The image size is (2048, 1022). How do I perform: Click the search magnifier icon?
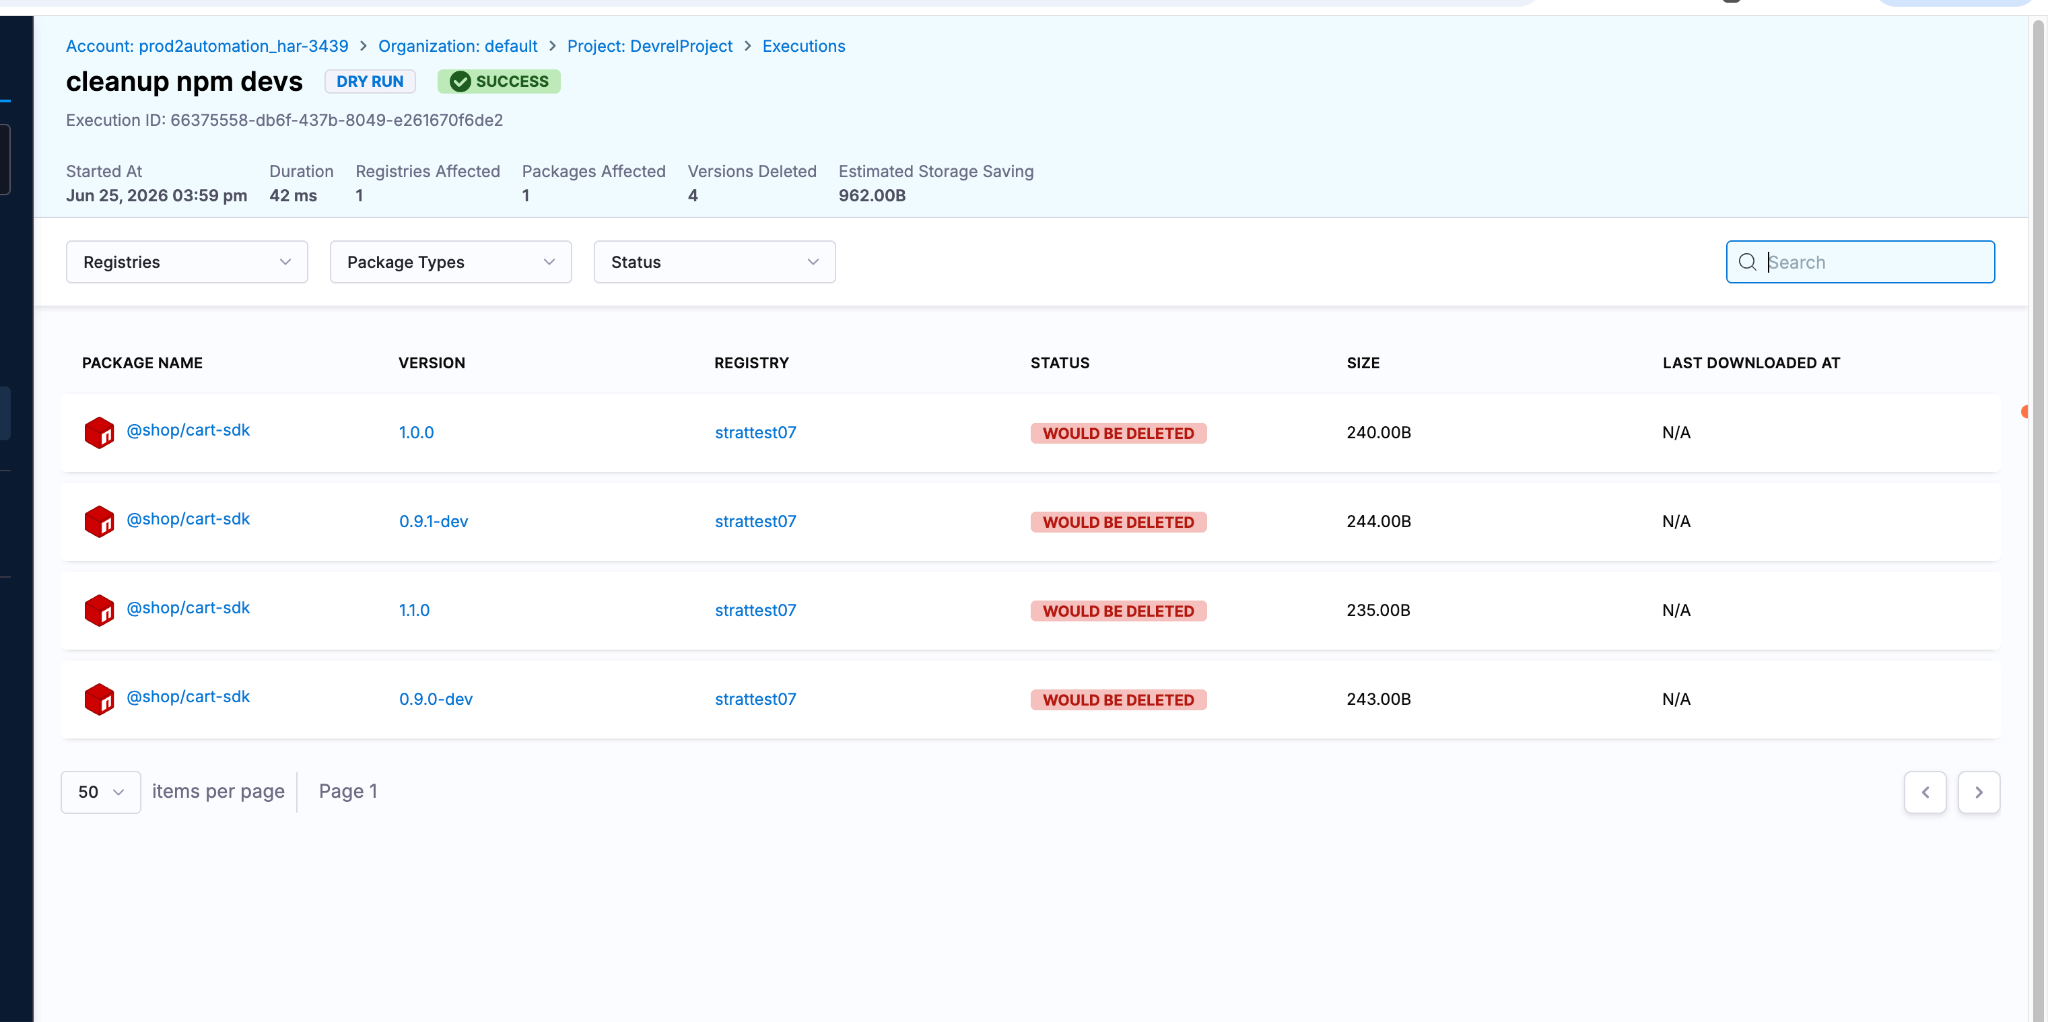click(1747, 262)
